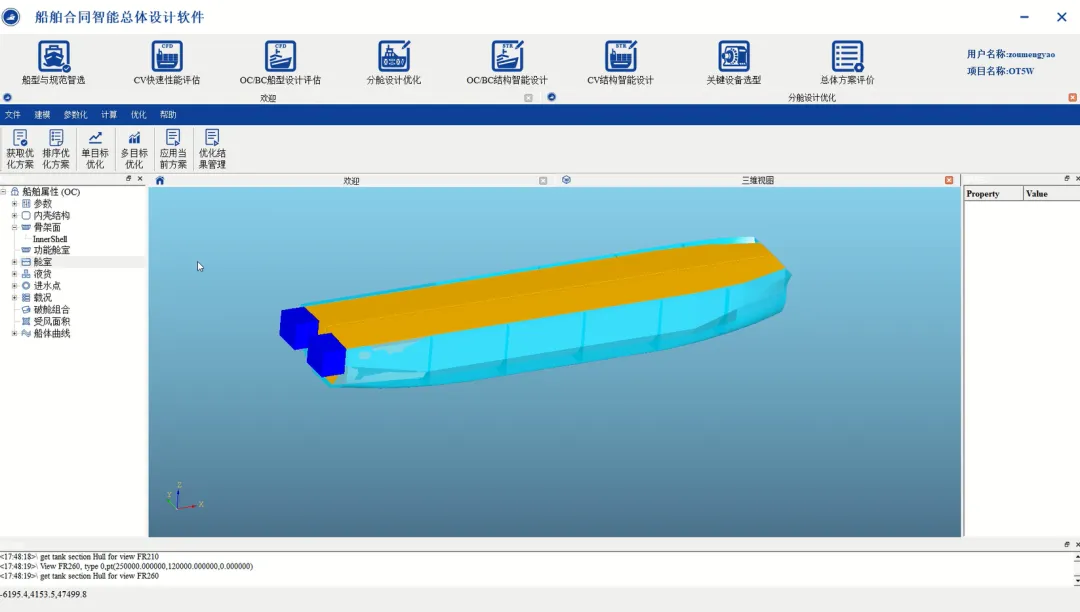This screenshot has width=1080, height=612.
Task: Expand the 载况 tree node
Action: [x=14, y=298]
